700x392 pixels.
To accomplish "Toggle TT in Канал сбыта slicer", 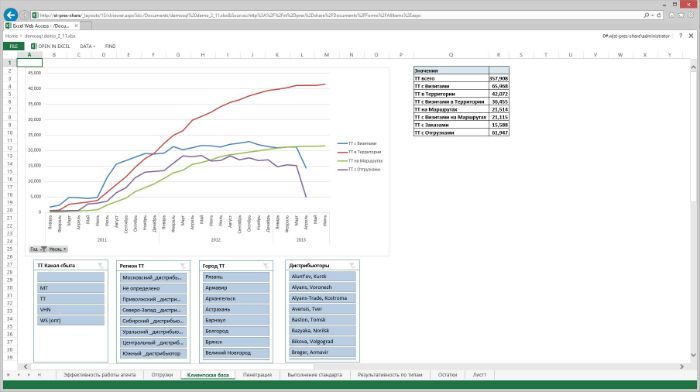I will (x=71, y=299).
